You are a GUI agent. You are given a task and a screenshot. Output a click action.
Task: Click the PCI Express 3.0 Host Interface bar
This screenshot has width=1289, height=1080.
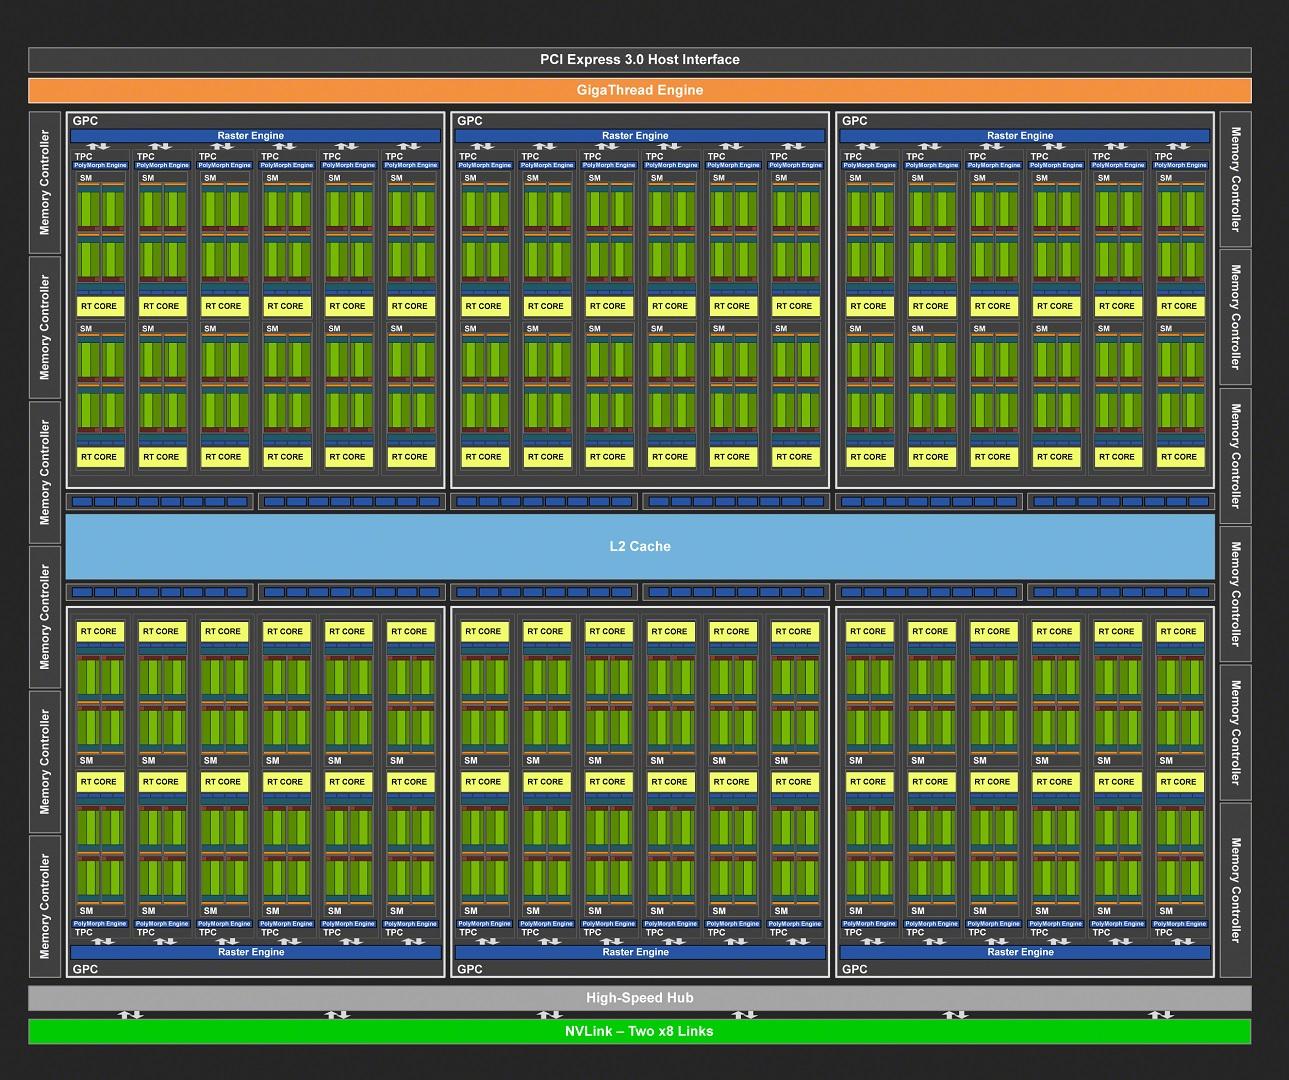coord(640,60)
